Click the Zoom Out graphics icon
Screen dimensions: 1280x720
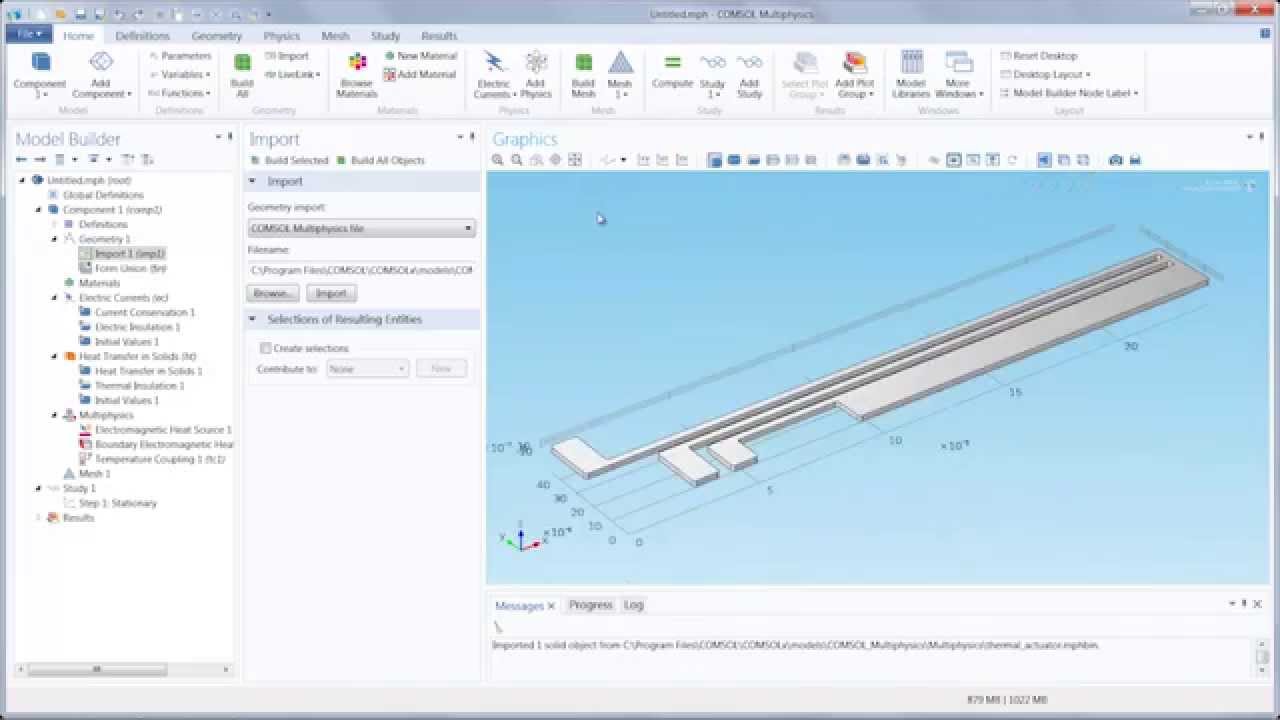pyautogui.click(x=517, y=160)
